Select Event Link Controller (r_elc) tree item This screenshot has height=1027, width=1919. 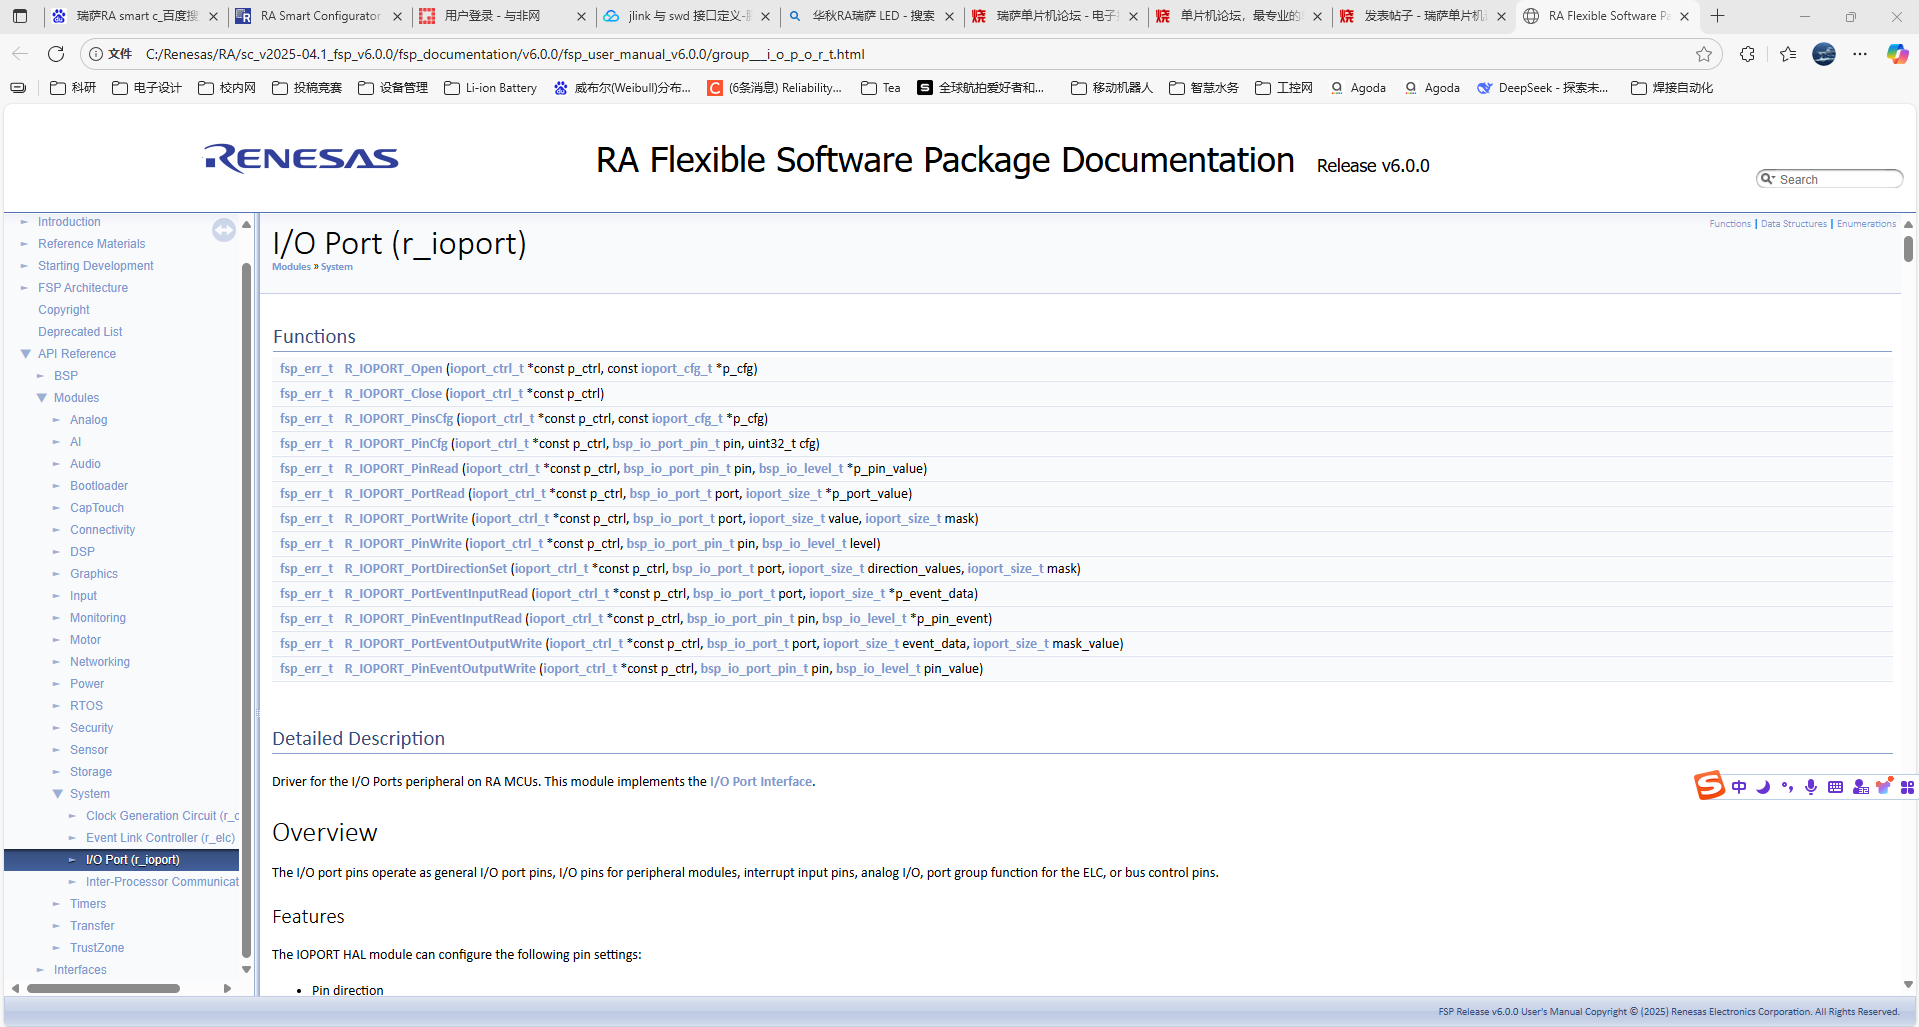160,838
